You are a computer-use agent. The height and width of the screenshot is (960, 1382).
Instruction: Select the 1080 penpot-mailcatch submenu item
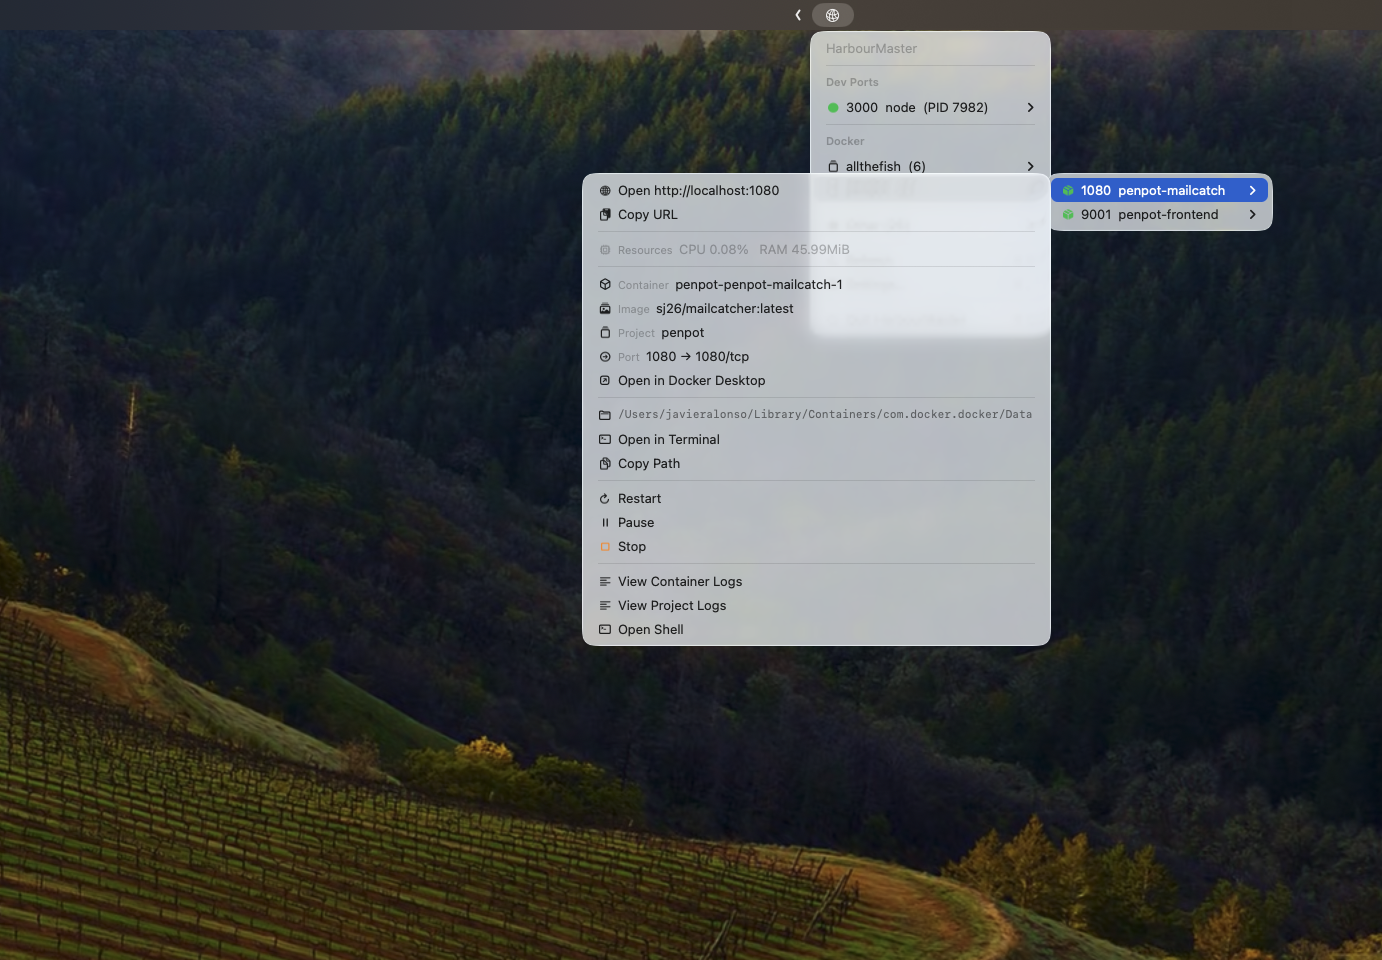point(1160,190)
